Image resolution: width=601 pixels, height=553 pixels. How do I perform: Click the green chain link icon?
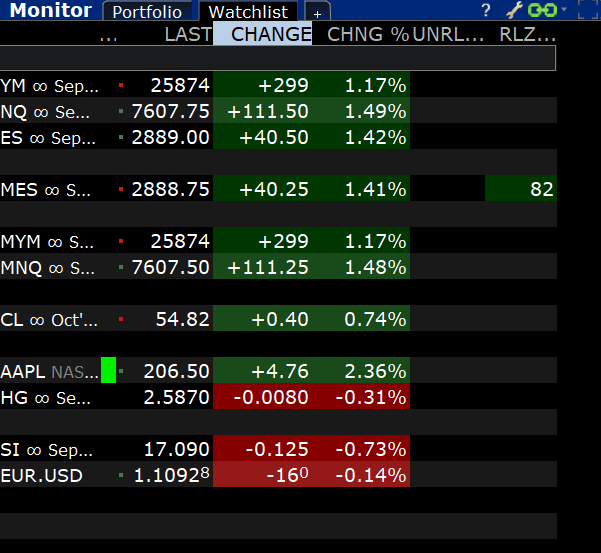tap(542, 10)
